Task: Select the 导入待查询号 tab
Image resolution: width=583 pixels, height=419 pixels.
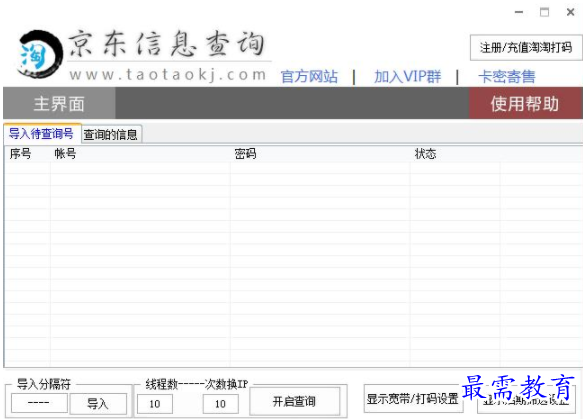Action: [x=42, y=133]
